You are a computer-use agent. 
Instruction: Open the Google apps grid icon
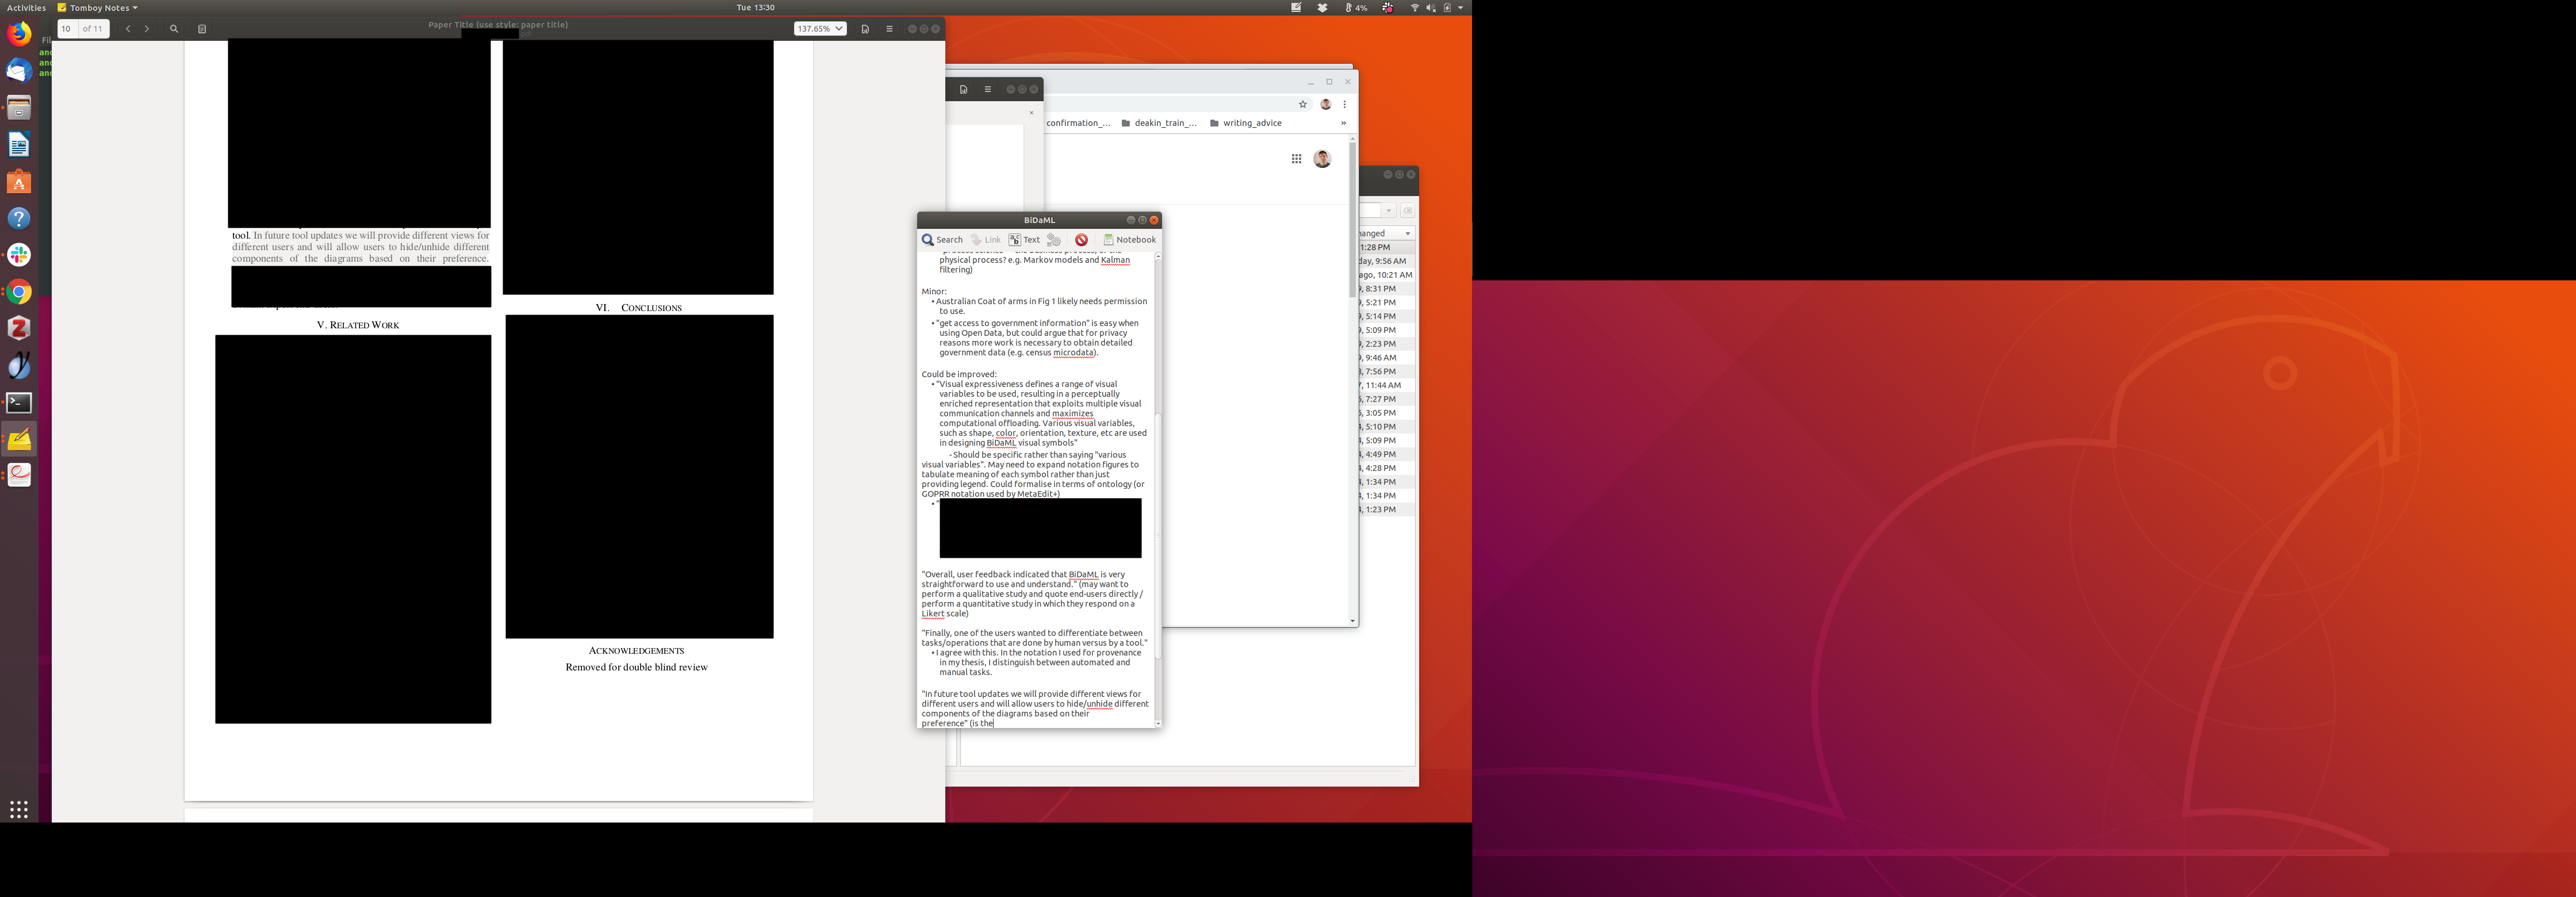1296,159
